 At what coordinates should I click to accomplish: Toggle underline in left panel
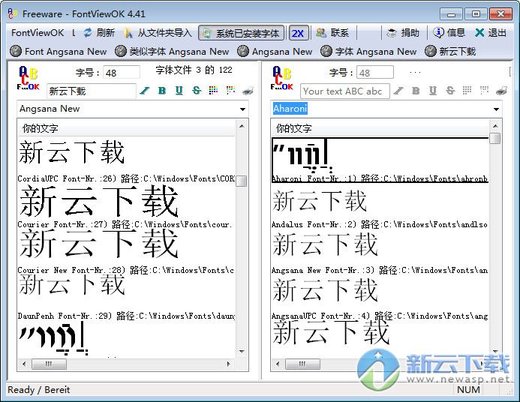coord(179,91)
